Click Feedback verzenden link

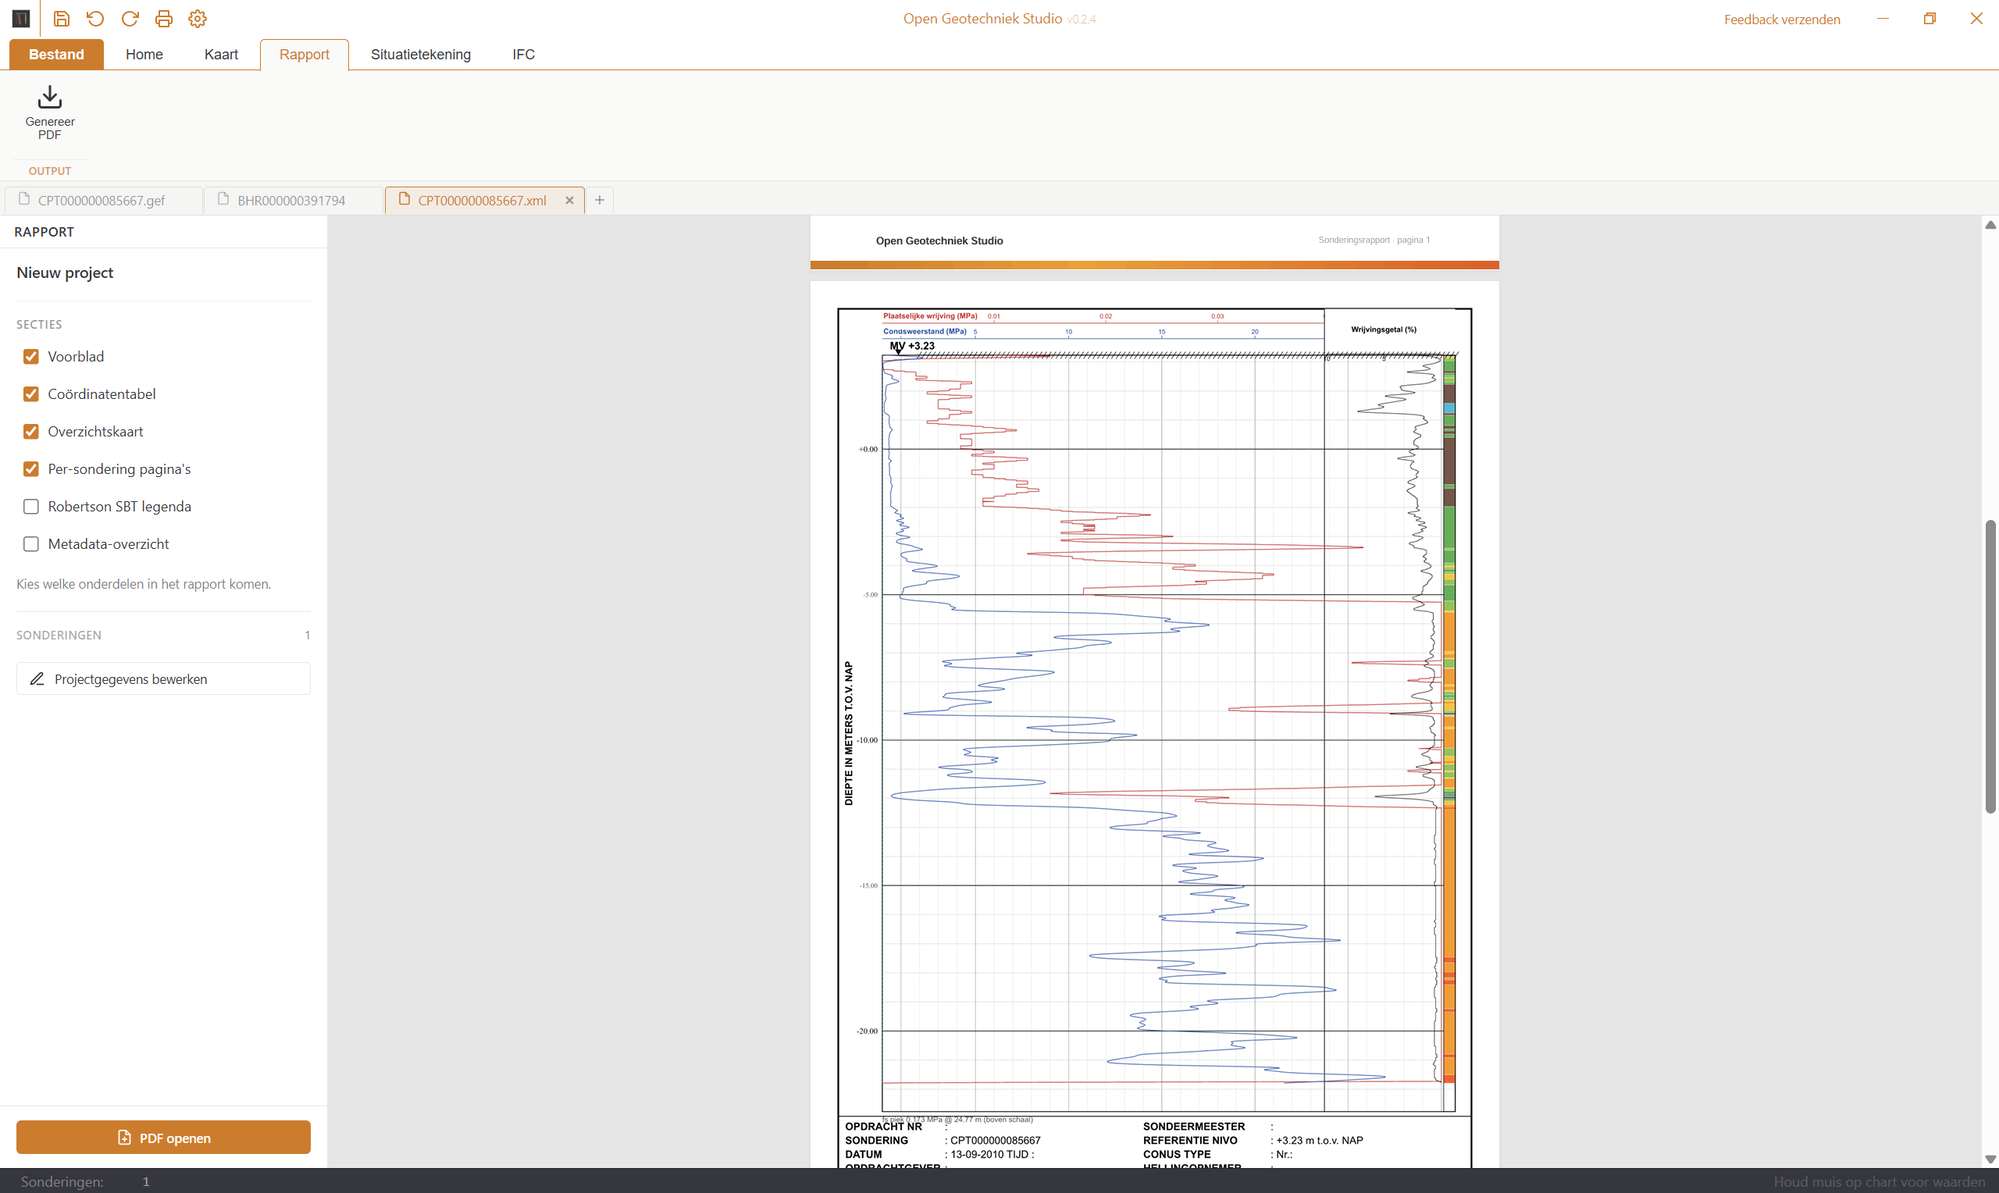point(1782,19)
